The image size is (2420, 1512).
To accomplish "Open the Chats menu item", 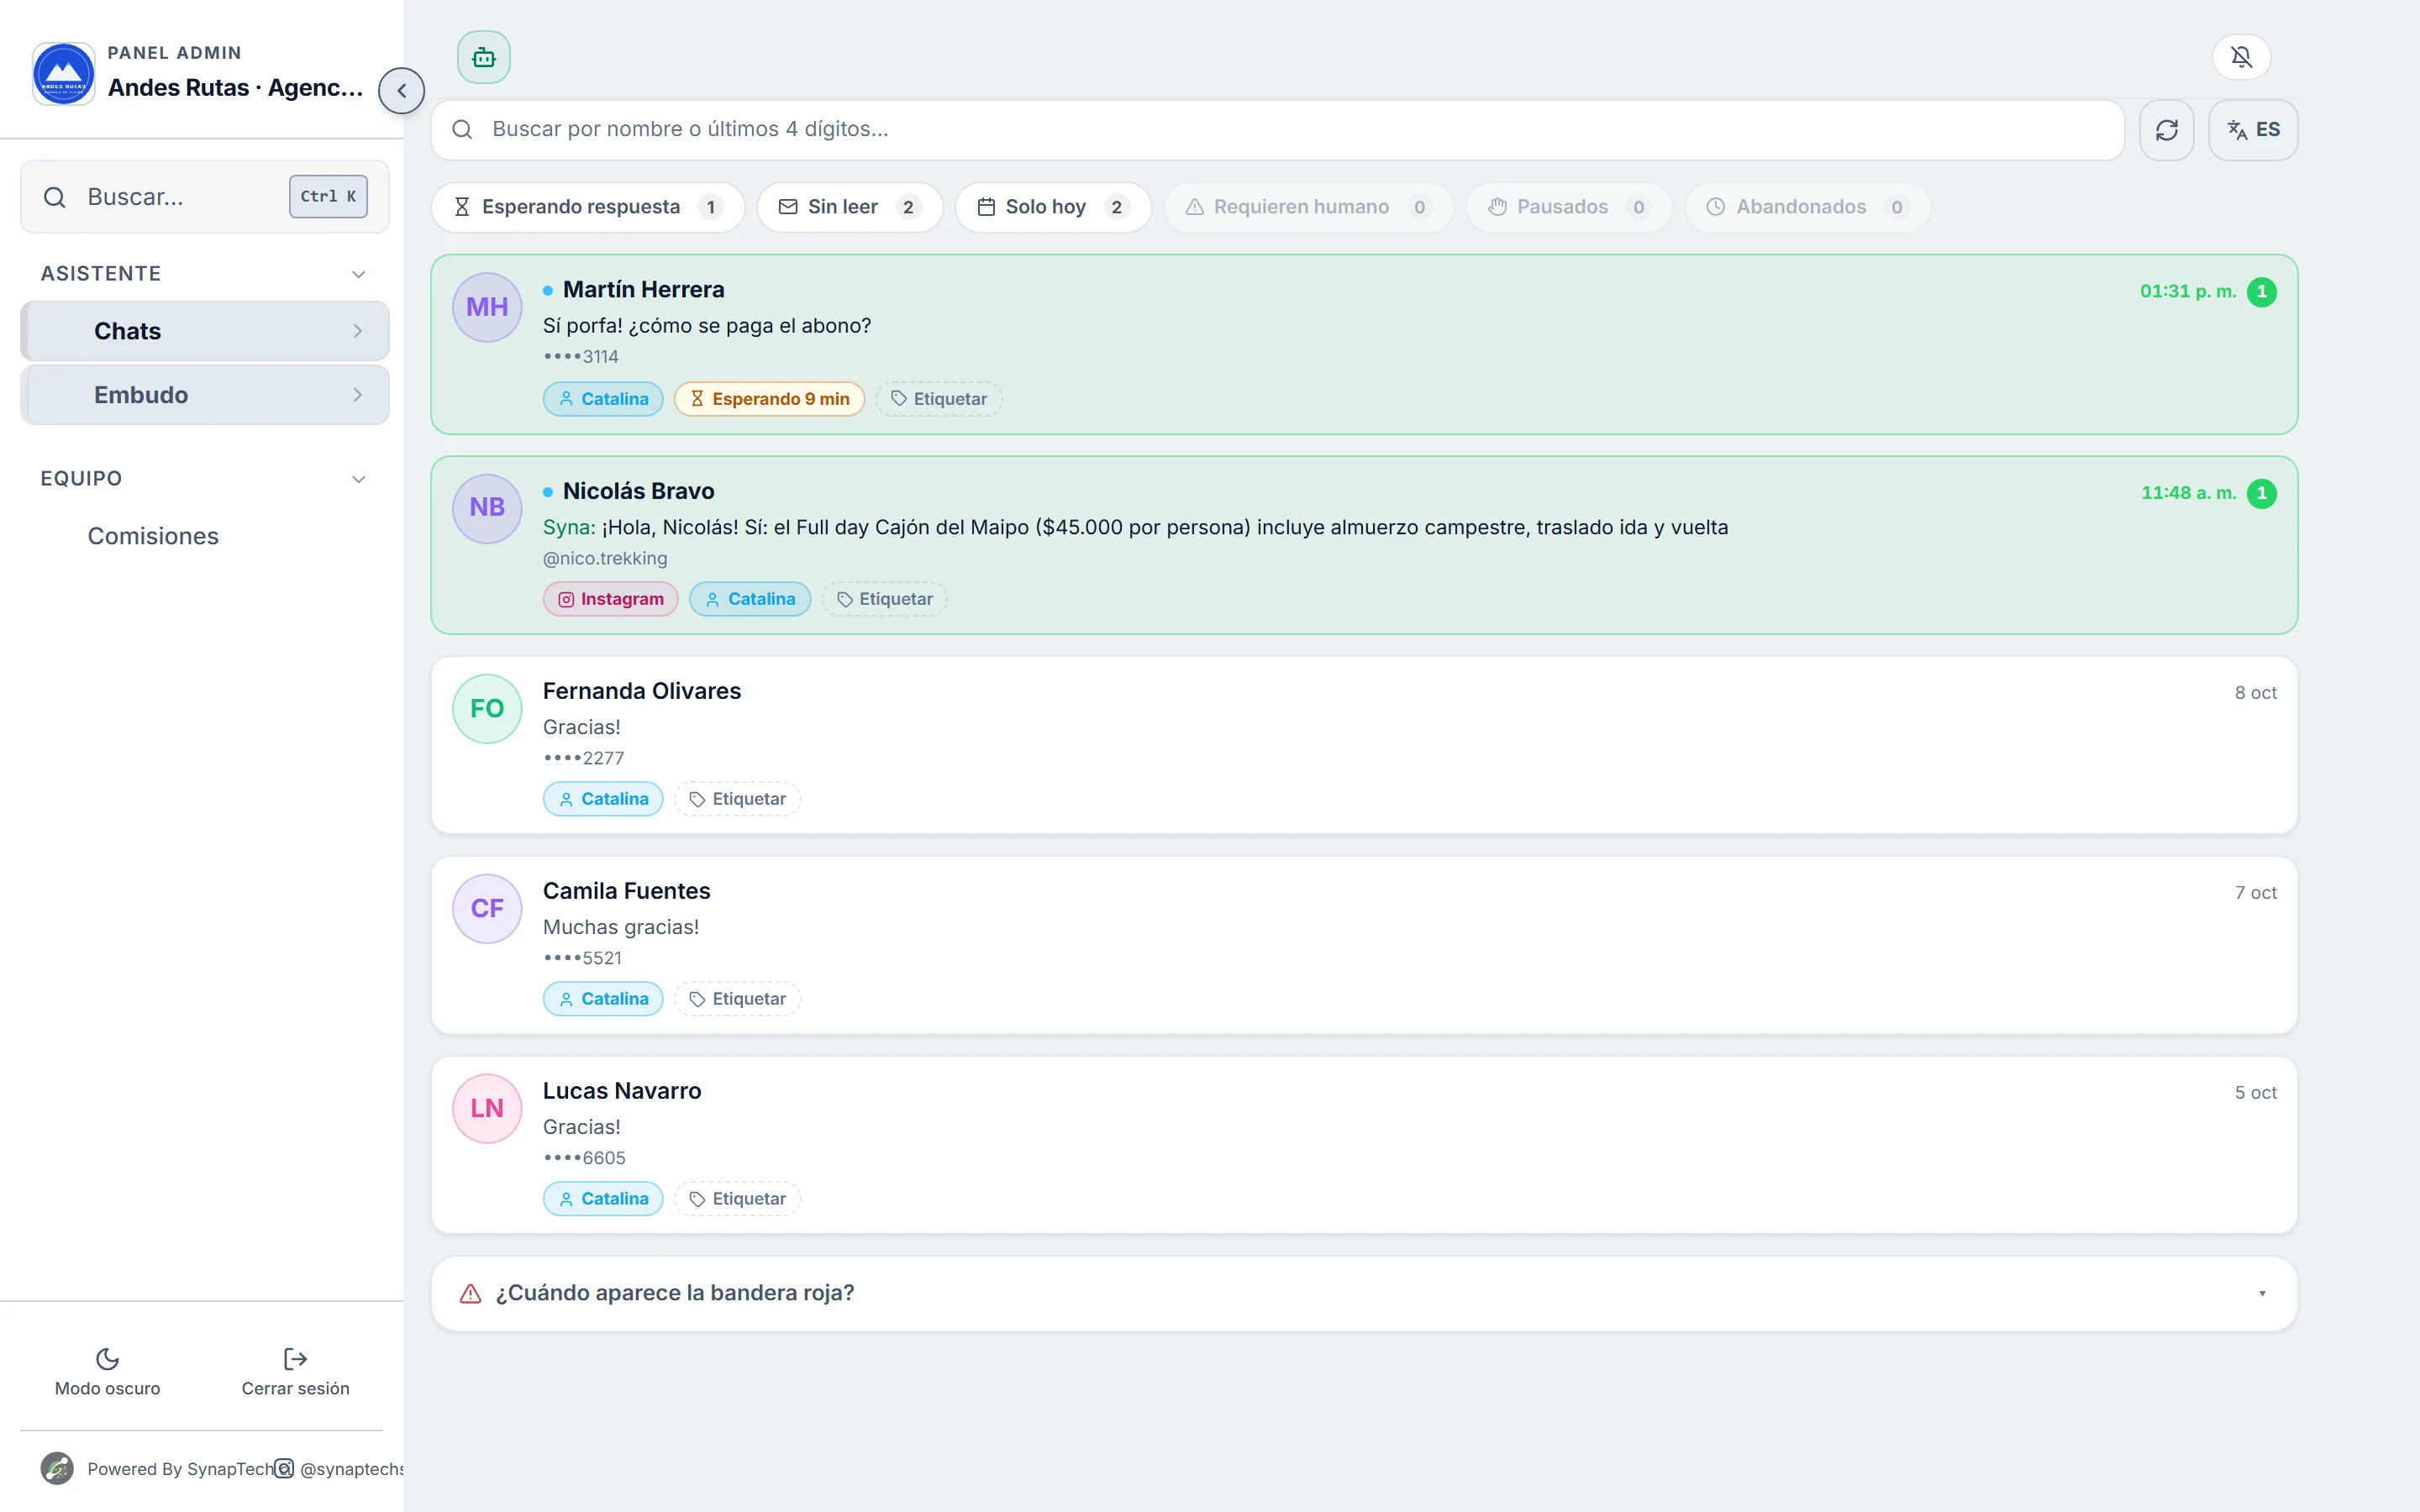I will 204,331.
